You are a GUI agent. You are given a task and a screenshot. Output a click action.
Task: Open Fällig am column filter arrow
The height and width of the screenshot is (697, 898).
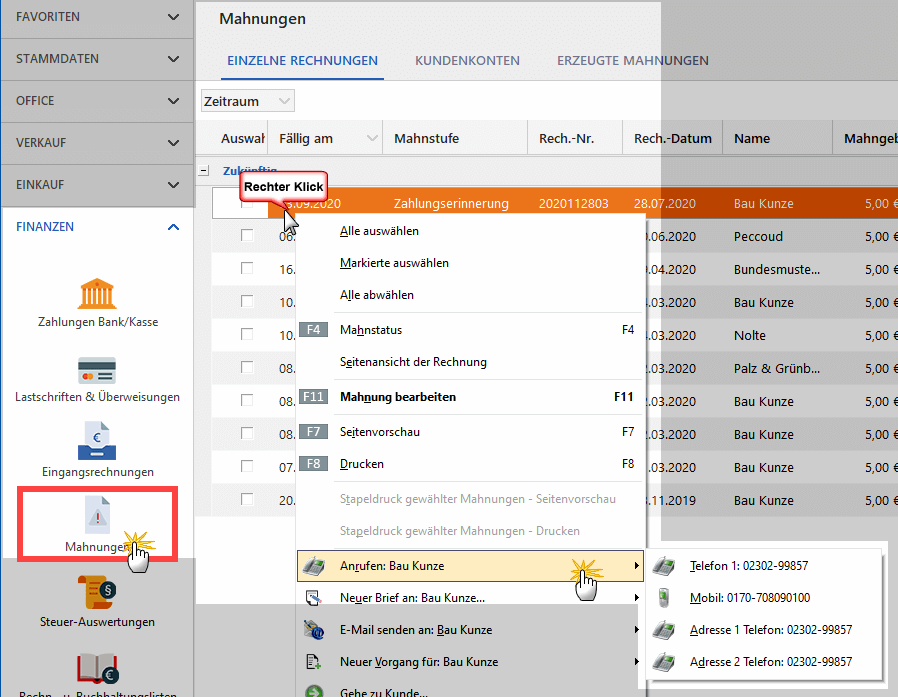click(x=372, y=138)
